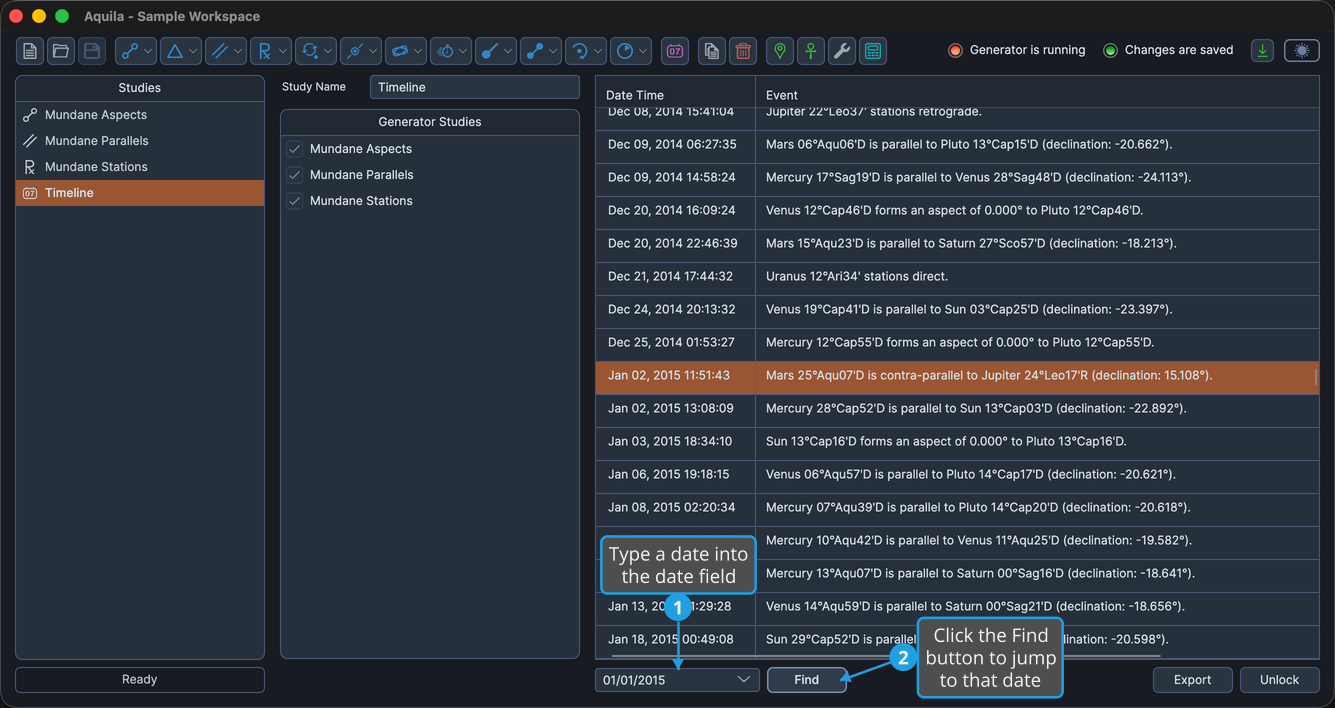Uncheck Mundane Stations in Generator Studies
Screen dimensions: 1335x708
[295, 201]
